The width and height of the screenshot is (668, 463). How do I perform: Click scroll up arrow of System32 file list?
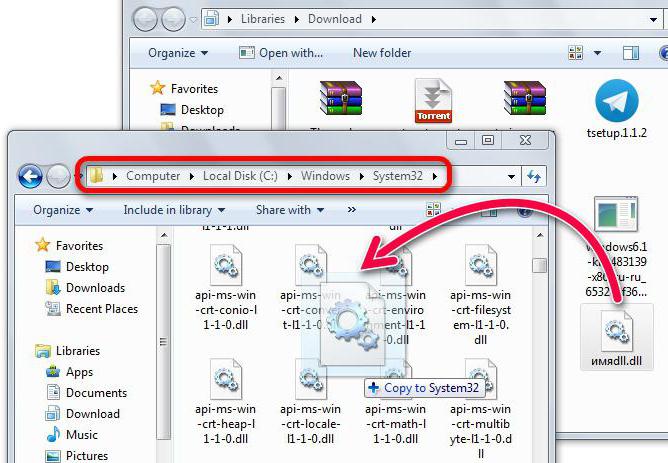click(x=540, y=235)
